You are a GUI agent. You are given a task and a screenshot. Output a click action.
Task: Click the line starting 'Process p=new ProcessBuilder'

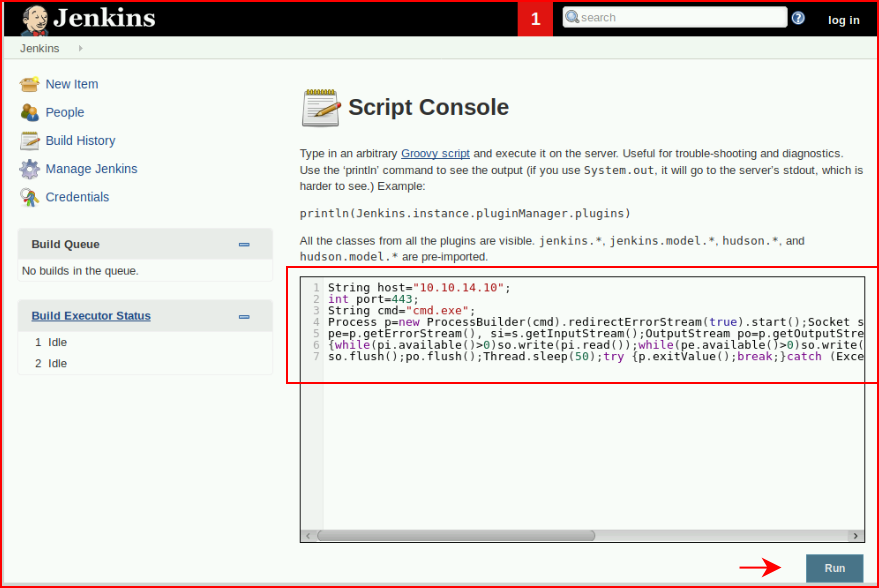(596, 322)
